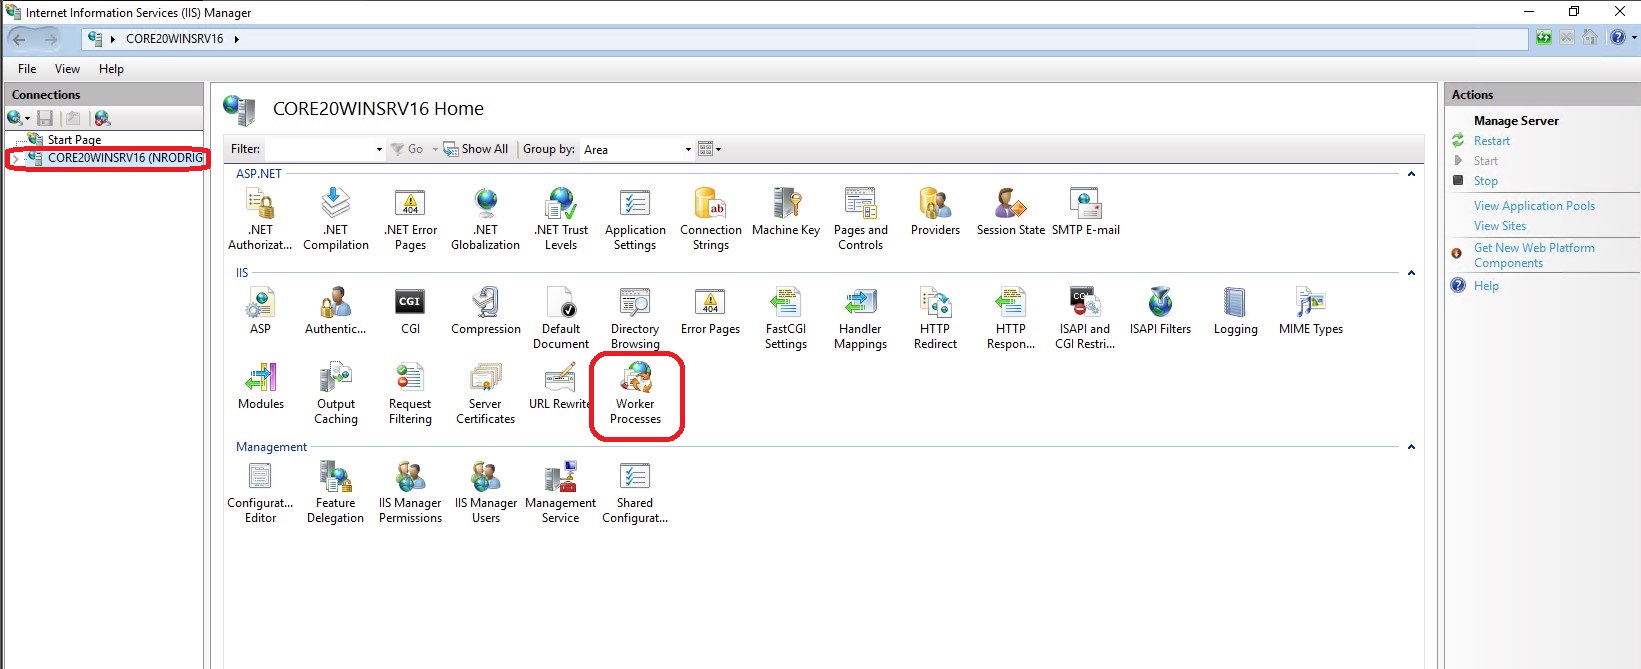Click Restart in Manage Server actions
Image resolution: width=1641 pixels, height=669 pixels.
pyautogui.click(x=1491, y=141)
